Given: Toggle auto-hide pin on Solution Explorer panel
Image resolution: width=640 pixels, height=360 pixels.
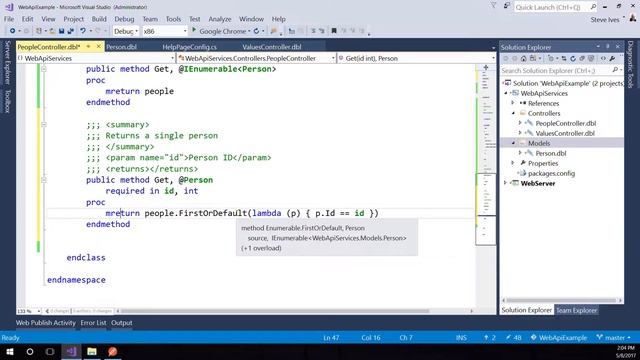Looking at the screenshot, I should (608, 47).
